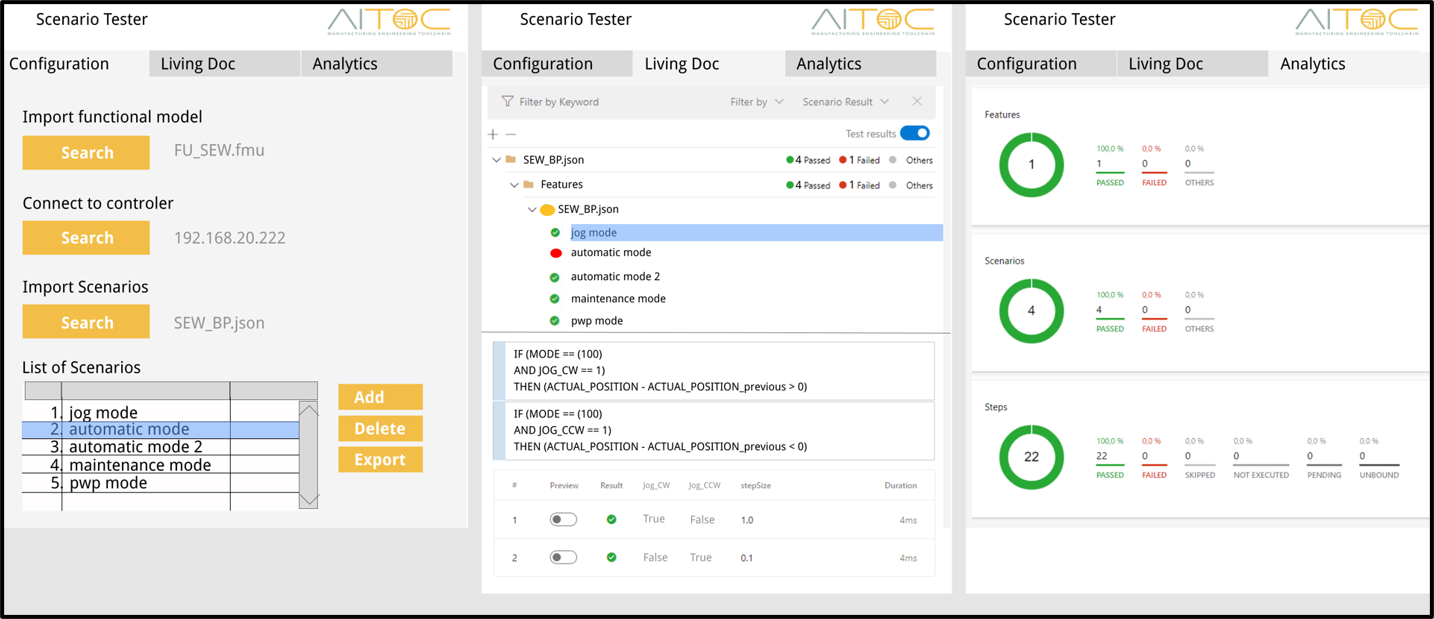Click the green check icon next to jog mode
The image size is (1434, 619).
(555, 232)
